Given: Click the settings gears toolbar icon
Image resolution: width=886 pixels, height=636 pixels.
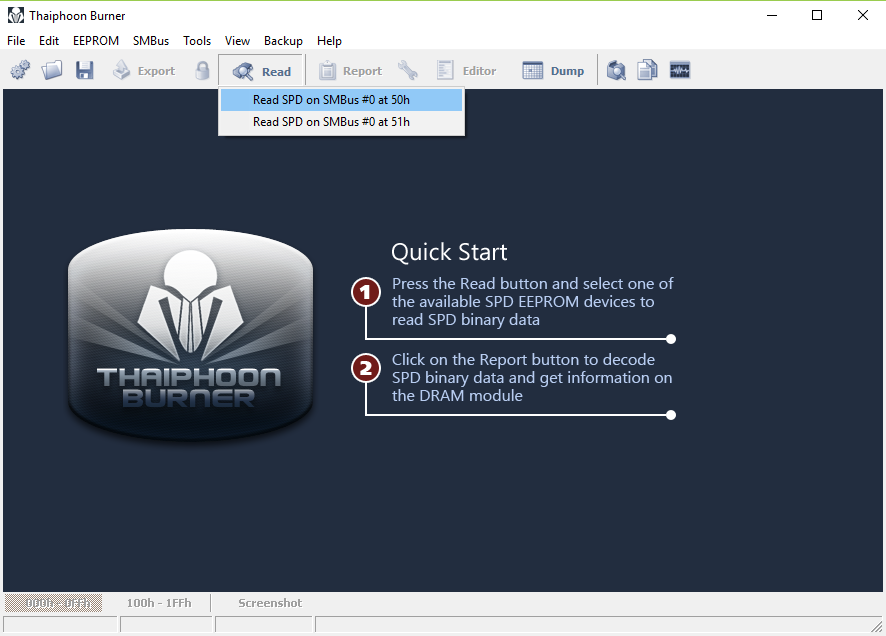Looking at the screenshot, I should [20, 71].
